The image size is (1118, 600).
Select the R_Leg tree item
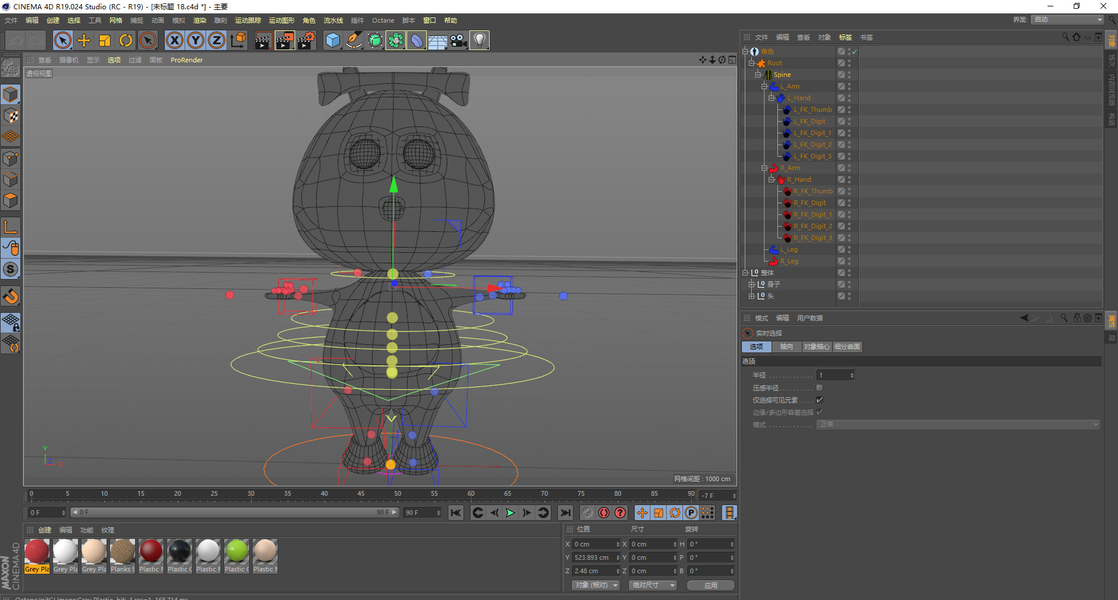click(789, 262)
